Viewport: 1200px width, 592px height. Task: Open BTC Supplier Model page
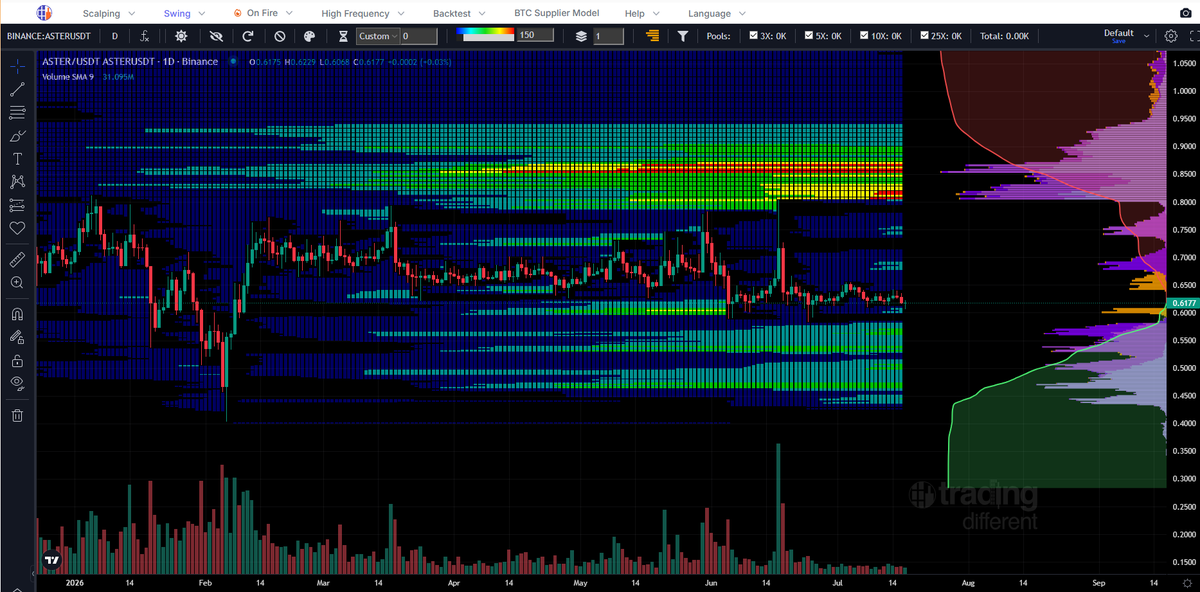pyautogui.click(x=556, y=14)
